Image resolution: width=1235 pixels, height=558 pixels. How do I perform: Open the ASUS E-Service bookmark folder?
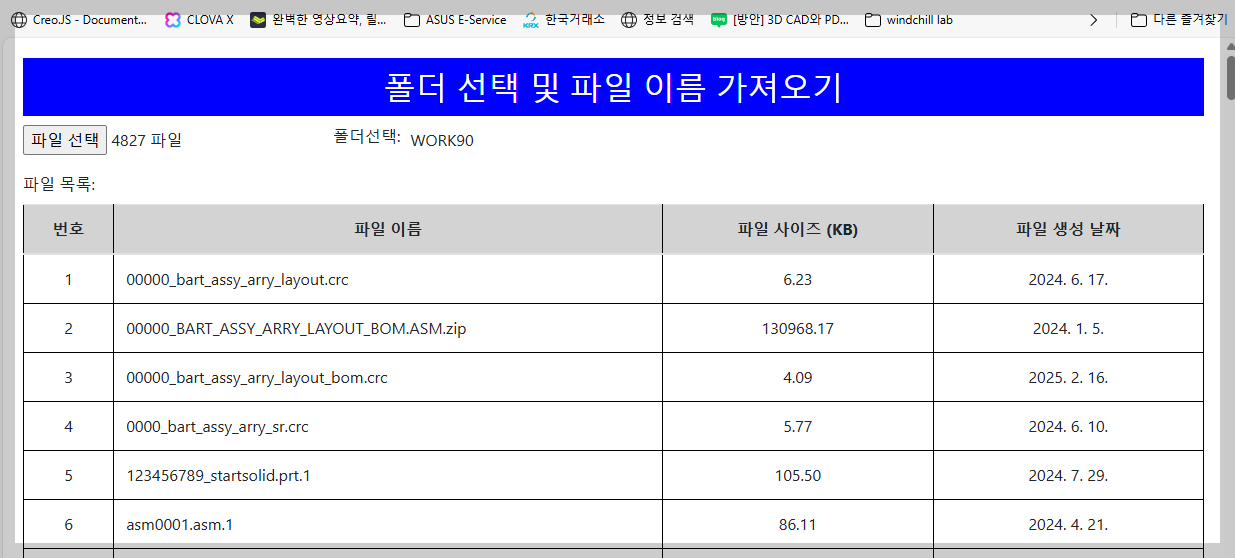coord(455,20)
